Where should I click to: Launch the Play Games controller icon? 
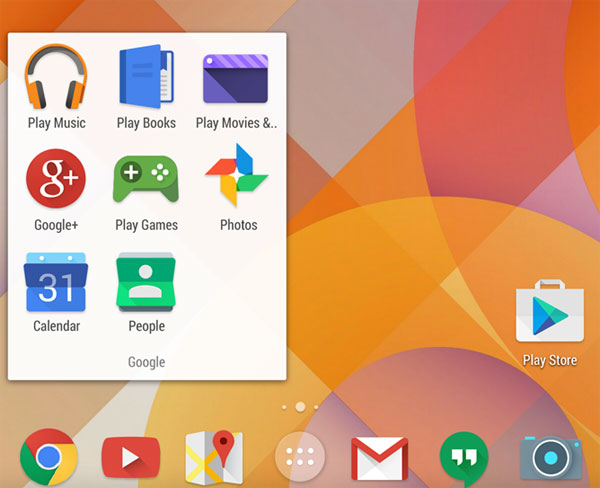[x=146, y=179]
